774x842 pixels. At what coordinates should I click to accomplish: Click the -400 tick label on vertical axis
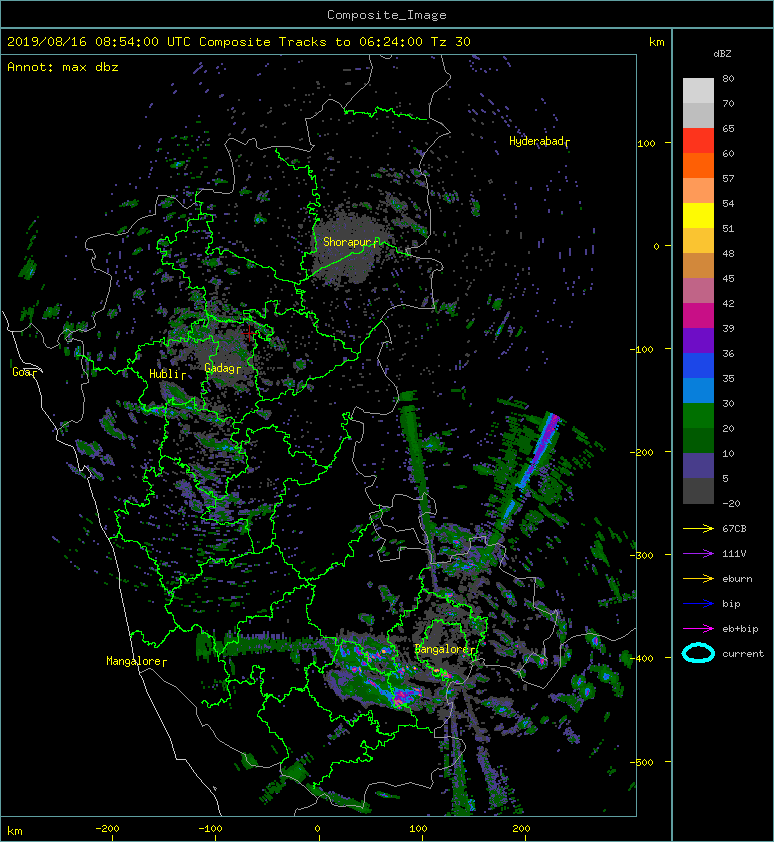point(641,658)
